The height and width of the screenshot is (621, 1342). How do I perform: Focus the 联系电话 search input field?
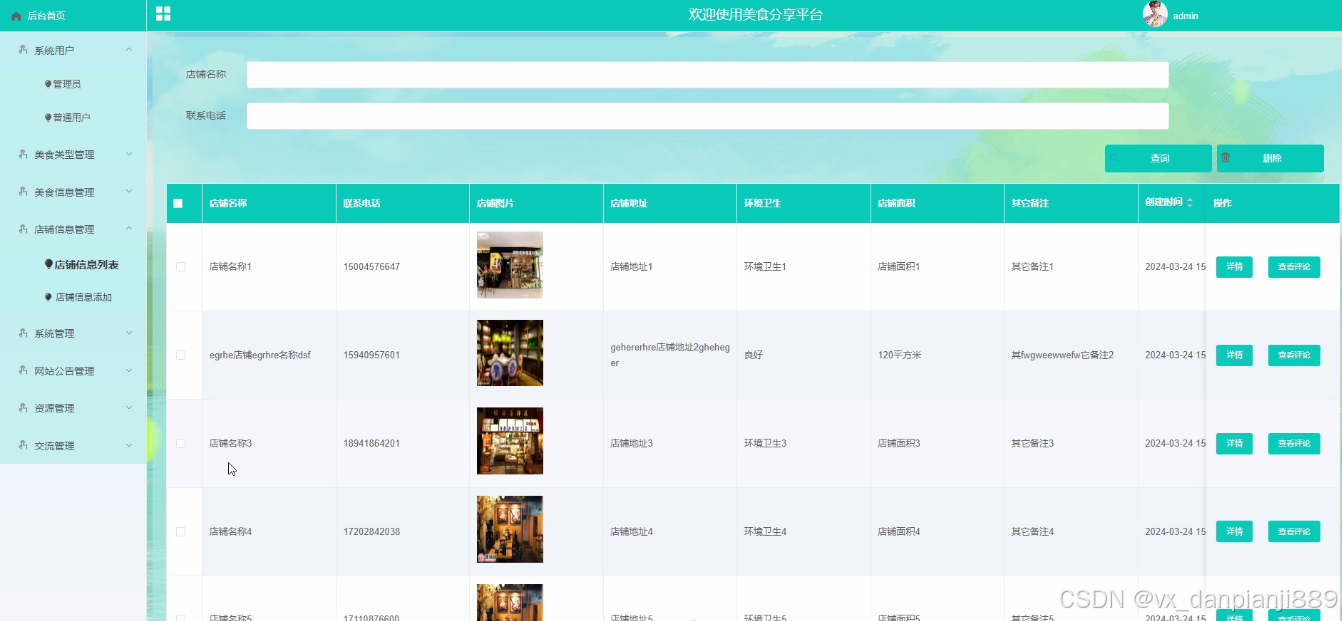(707, 116)
